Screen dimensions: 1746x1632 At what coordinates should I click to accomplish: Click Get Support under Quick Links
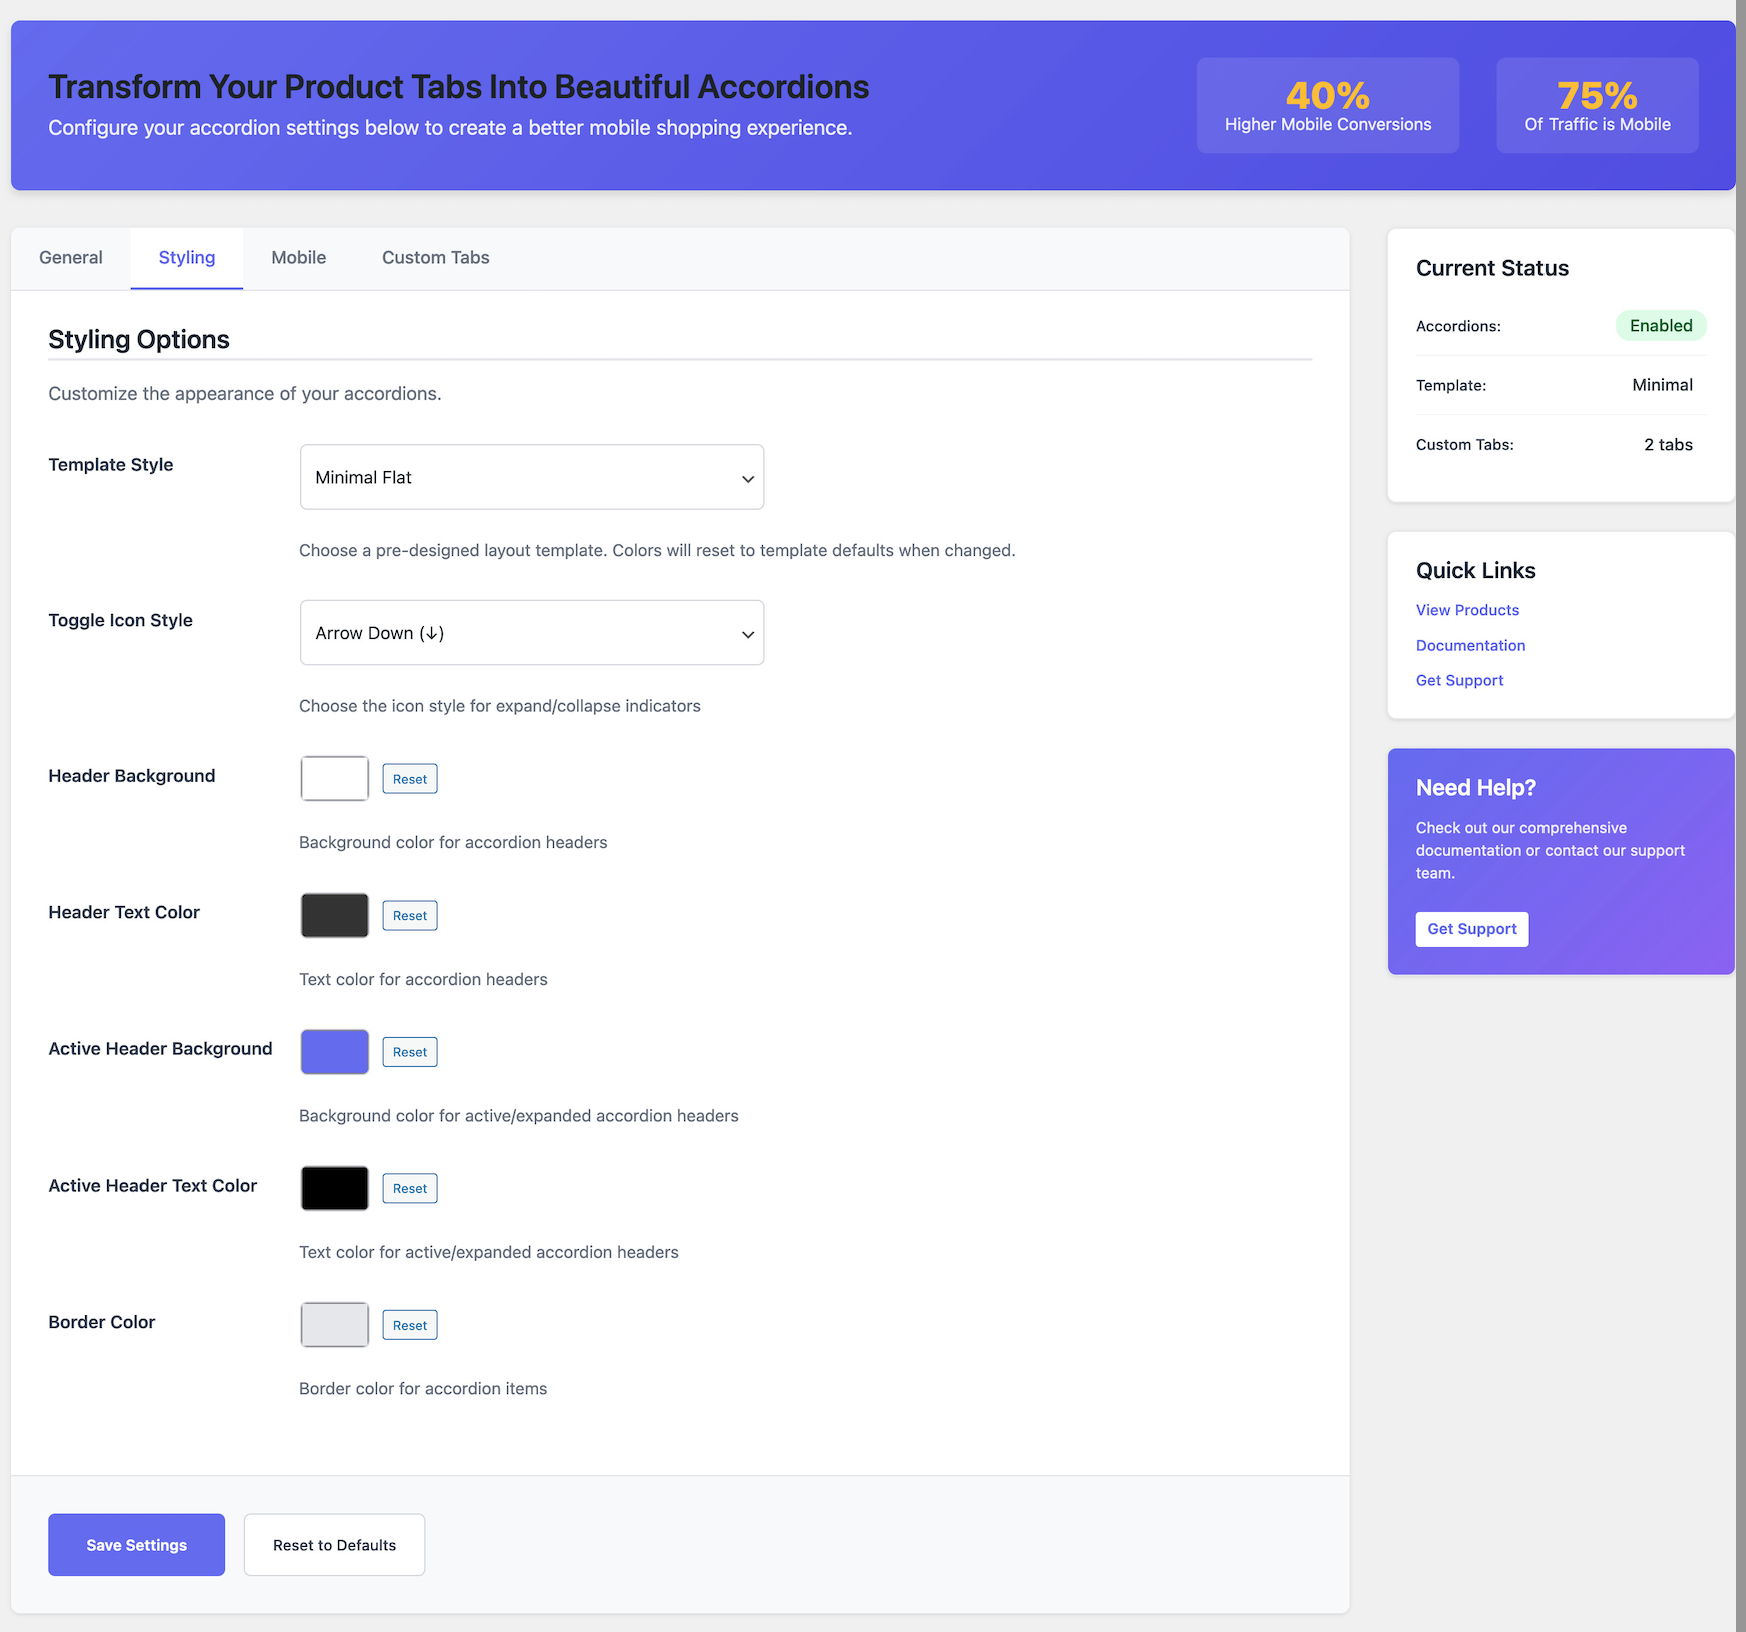(1459, 681)
